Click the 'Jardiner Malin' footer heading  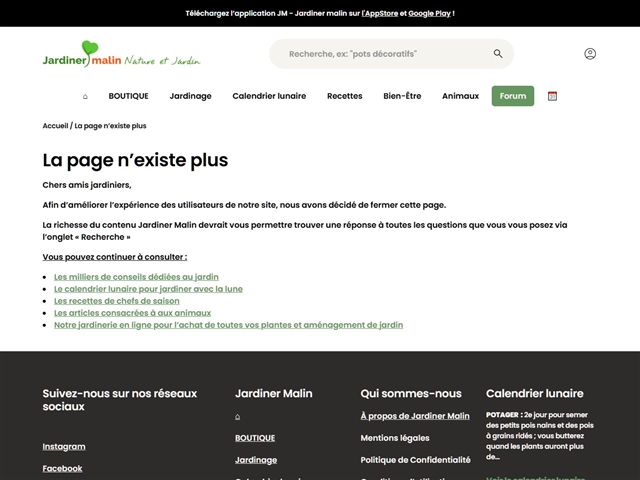(274, 393)
